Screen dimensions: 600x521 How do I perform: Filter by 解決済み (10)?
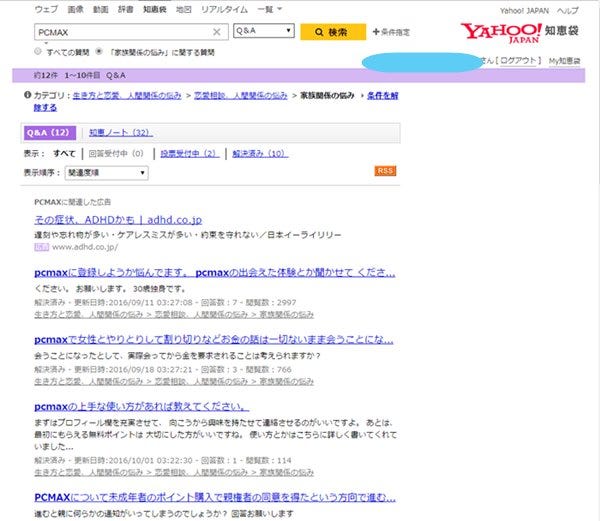click(260, 154)
